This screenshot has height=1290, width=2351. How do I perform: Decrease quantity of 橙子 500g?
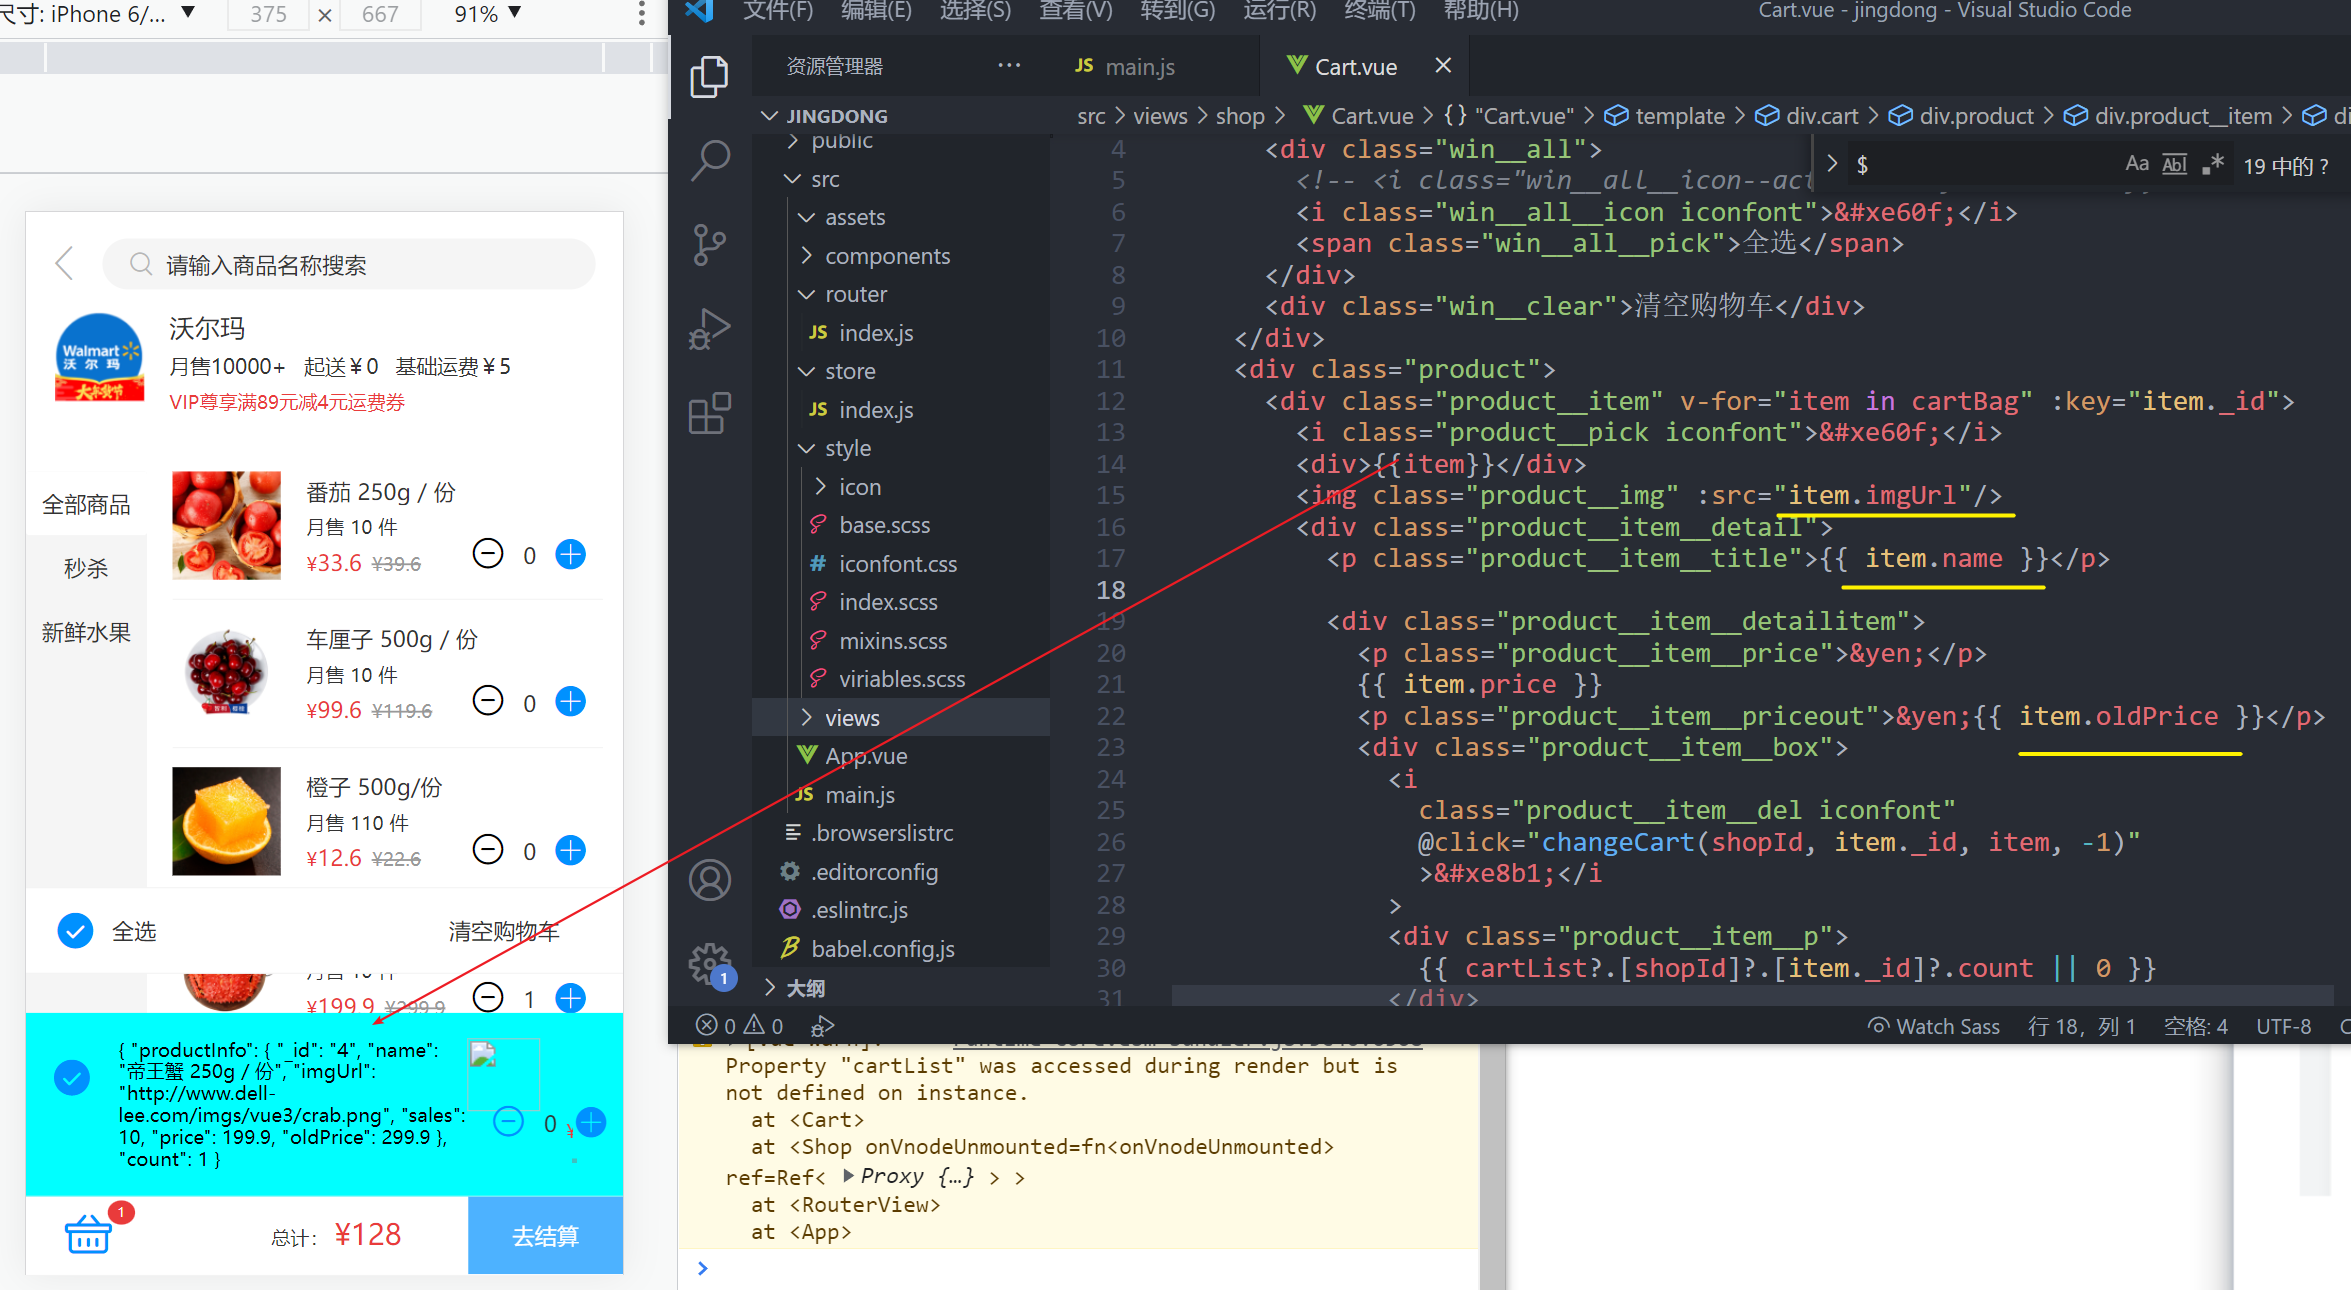click(488, 850)
